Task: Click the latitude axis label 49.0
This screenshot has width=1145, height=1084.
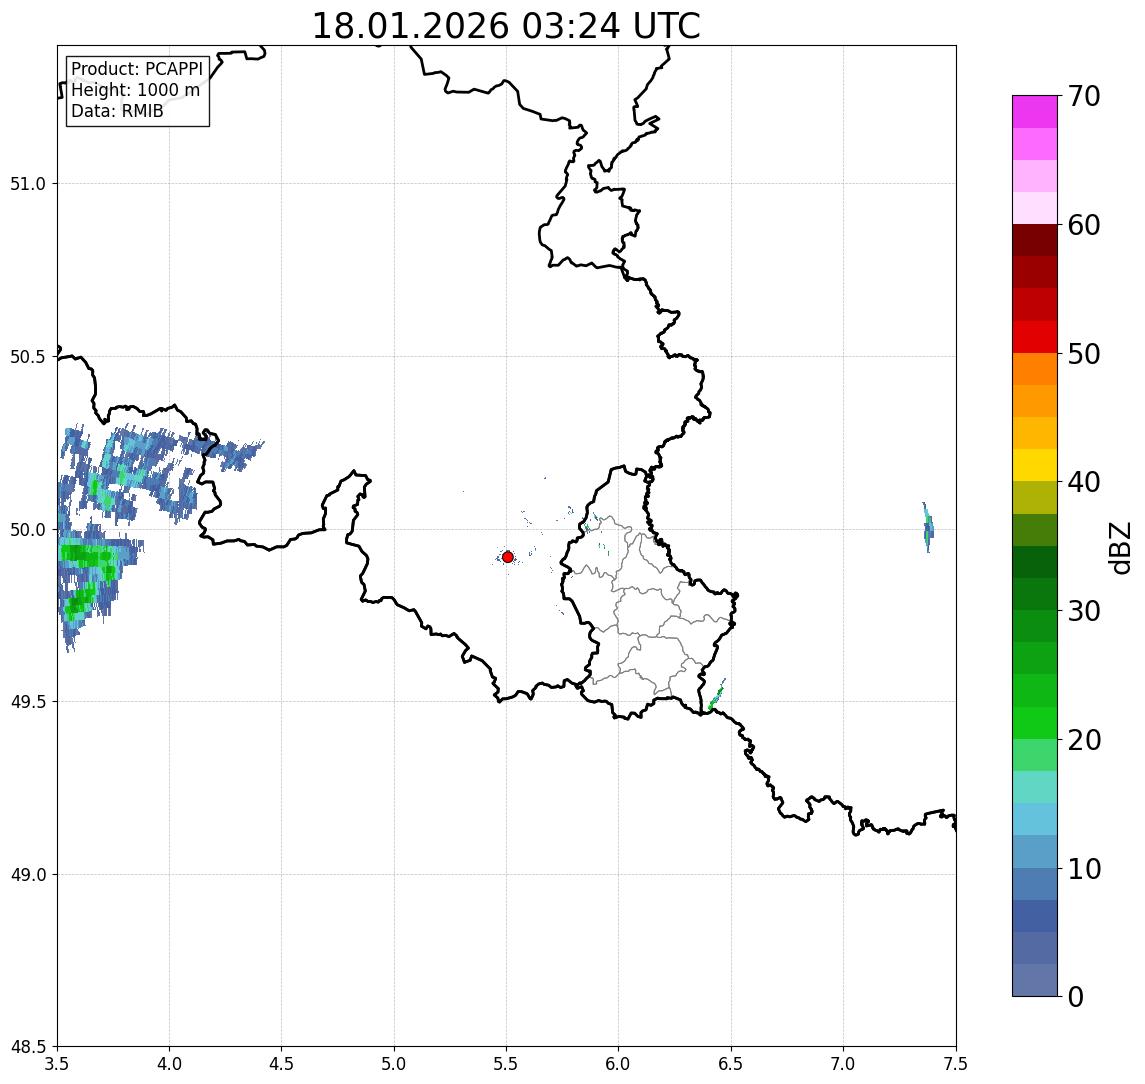Action: pos(28,874)
